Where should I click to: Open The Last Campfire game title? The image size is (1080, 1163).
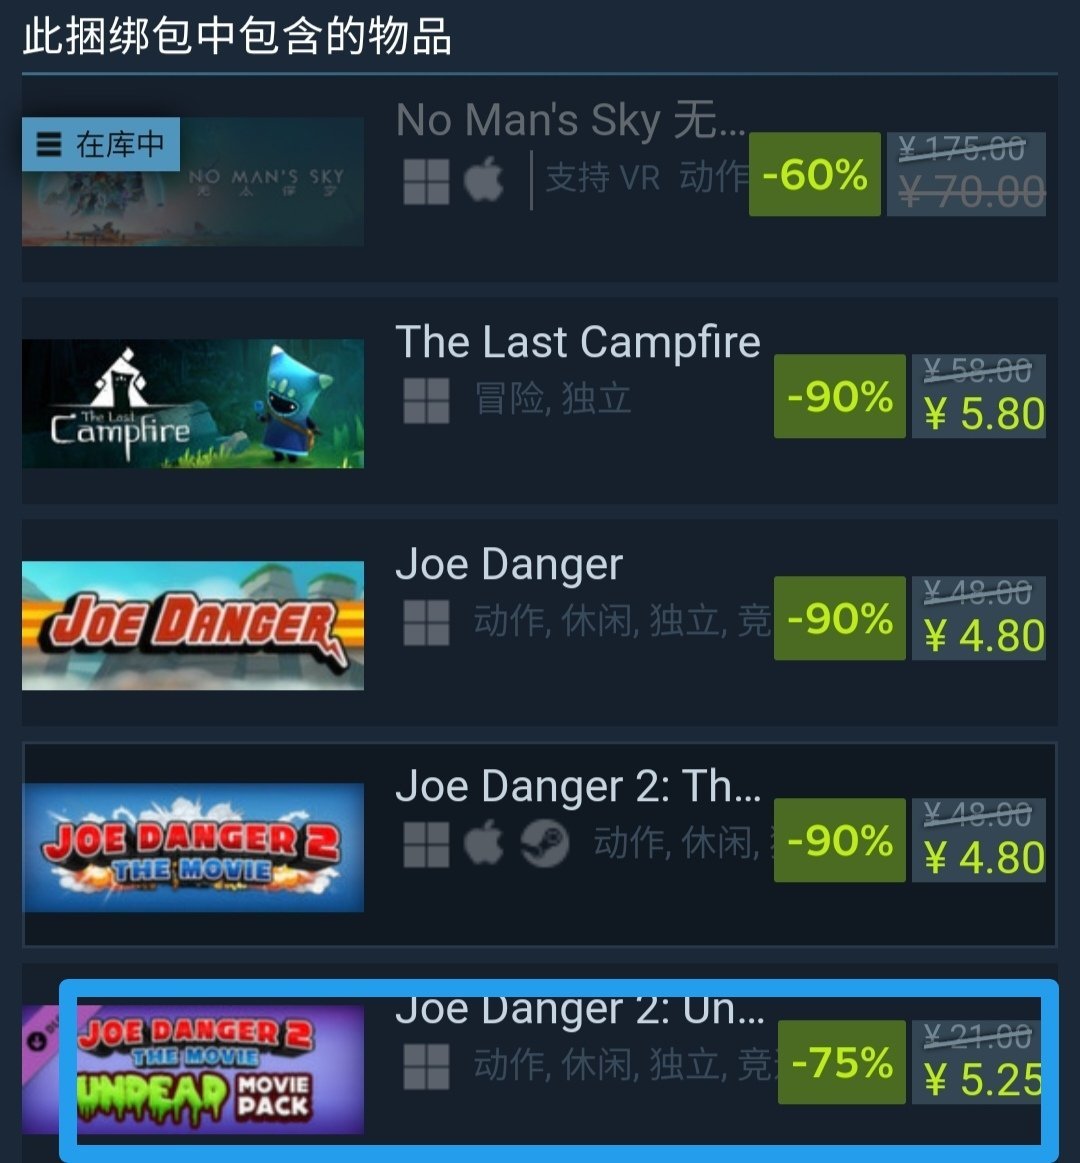click(x=578, y=342)
